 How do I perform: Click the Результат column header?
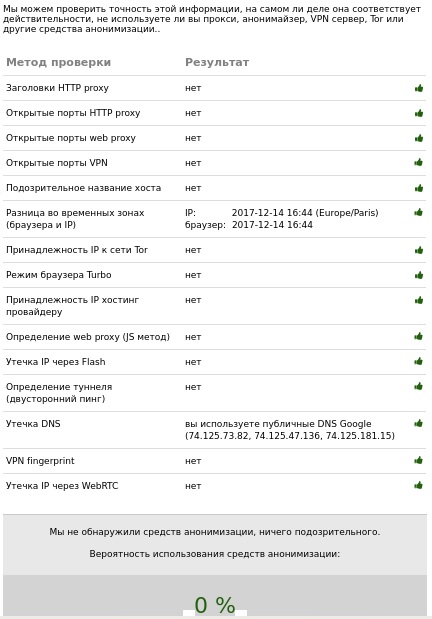tap(217, 62)
